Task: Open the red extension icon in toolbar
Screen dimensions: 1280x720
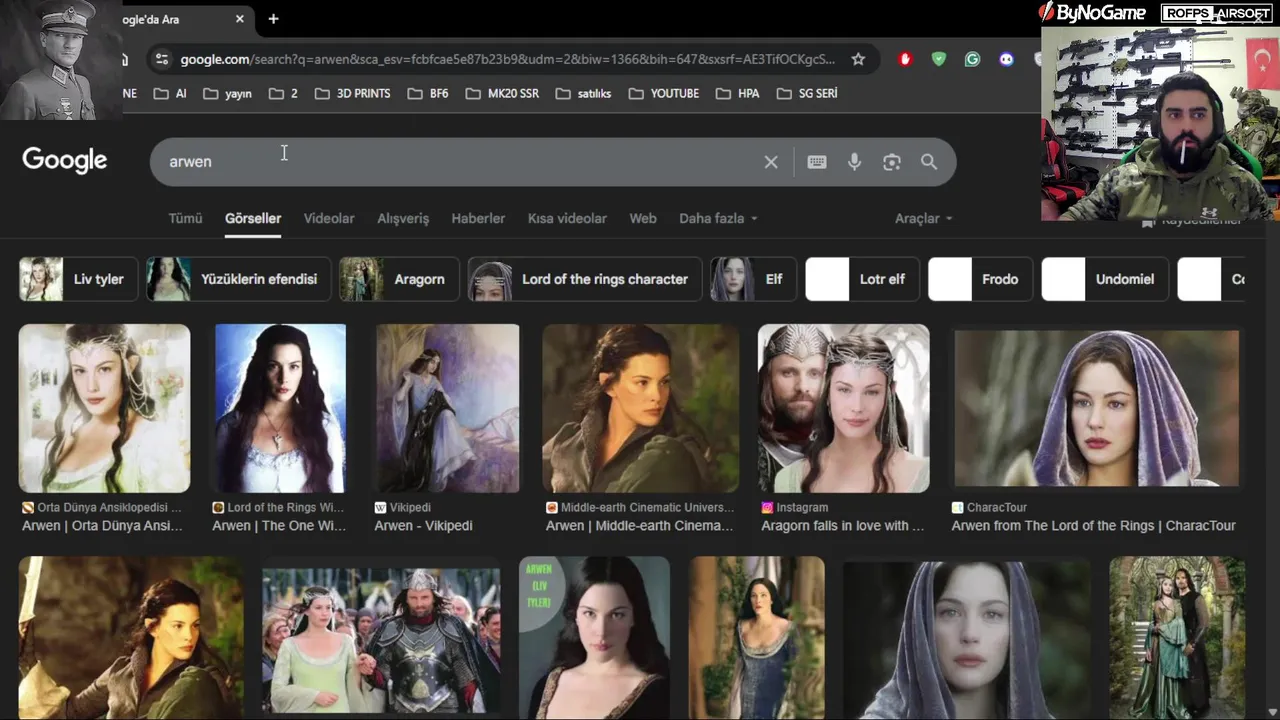Action: (905, 59)
